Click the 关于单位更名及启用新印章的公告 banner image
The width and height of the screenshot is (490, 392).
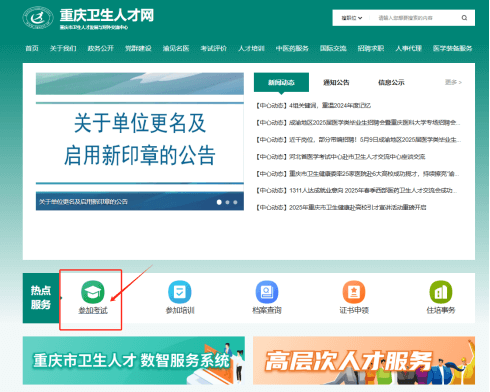[x=140, y=141]
